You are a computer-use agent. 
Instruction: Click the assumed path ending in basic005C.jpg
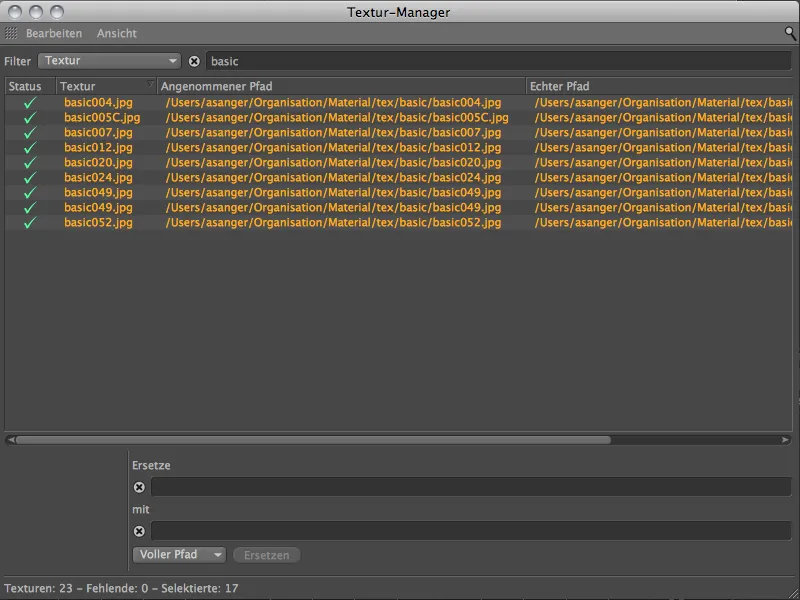tap(337, 118)
